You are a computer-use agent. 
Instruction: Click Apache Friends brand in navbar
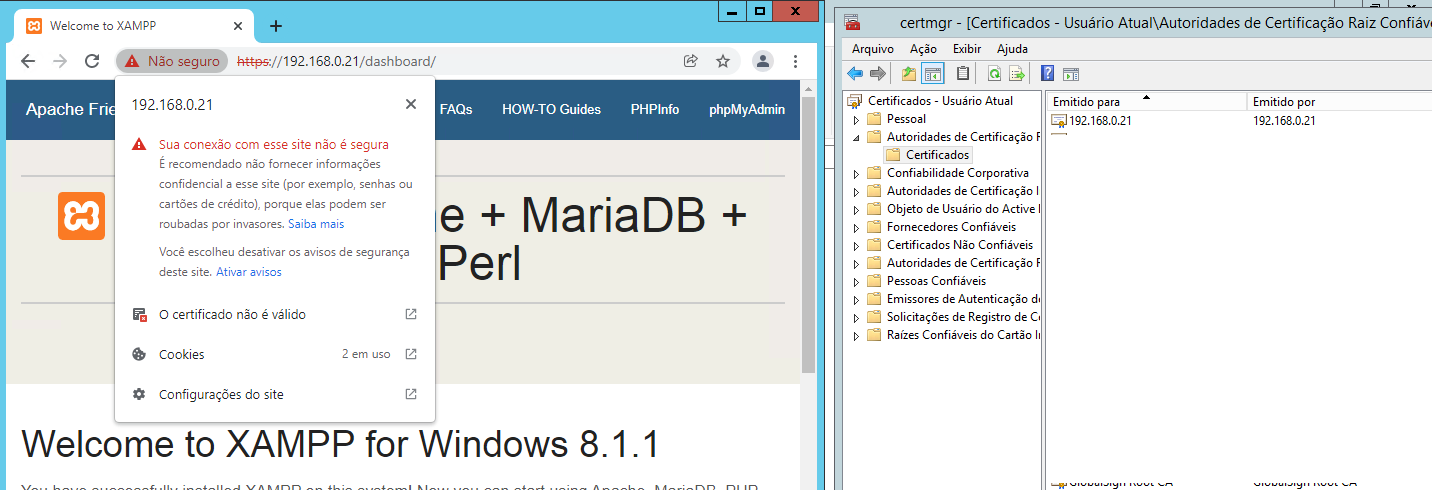[70, 110]
